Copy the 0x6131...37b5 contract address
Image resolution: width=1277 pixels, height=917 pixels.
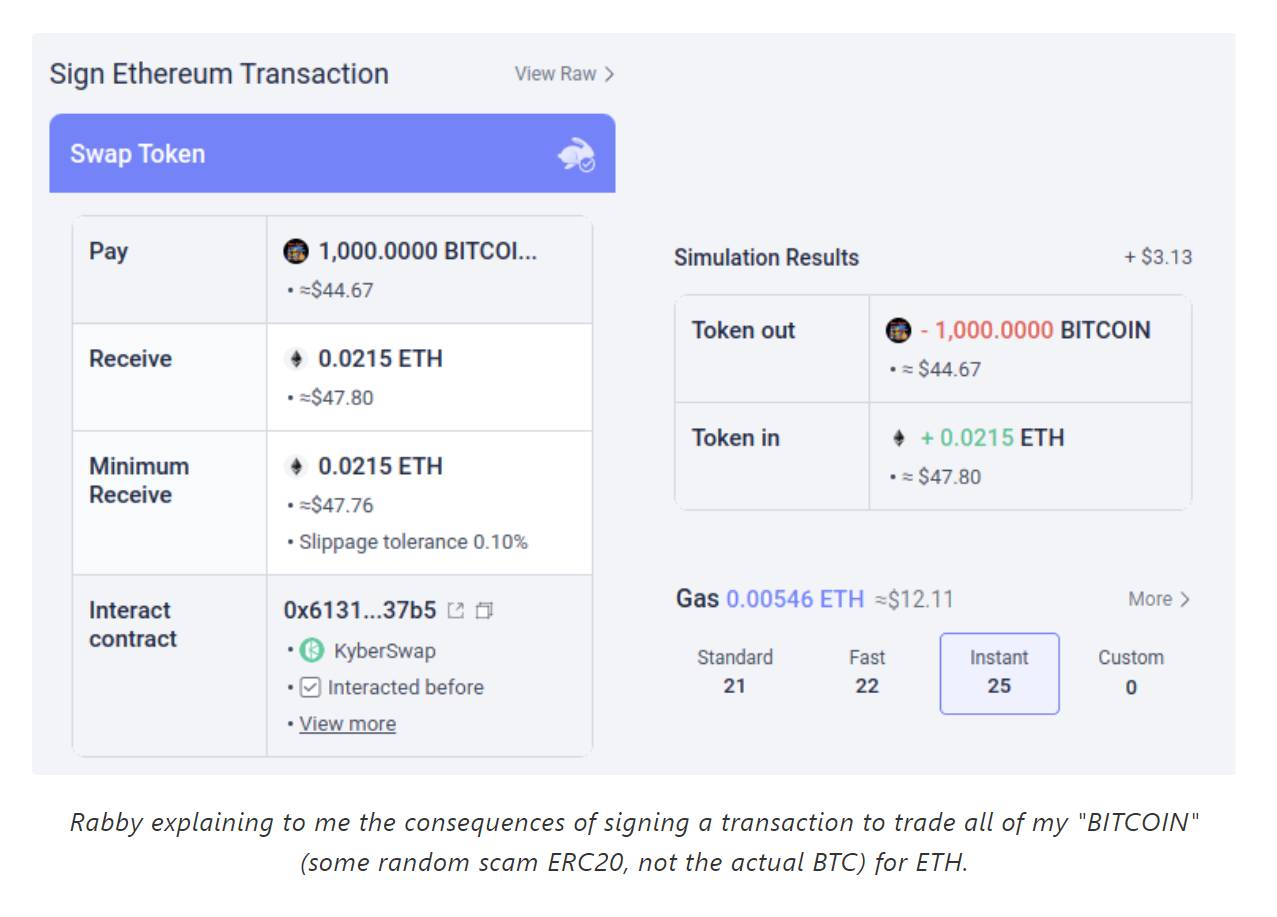(485, 610)
